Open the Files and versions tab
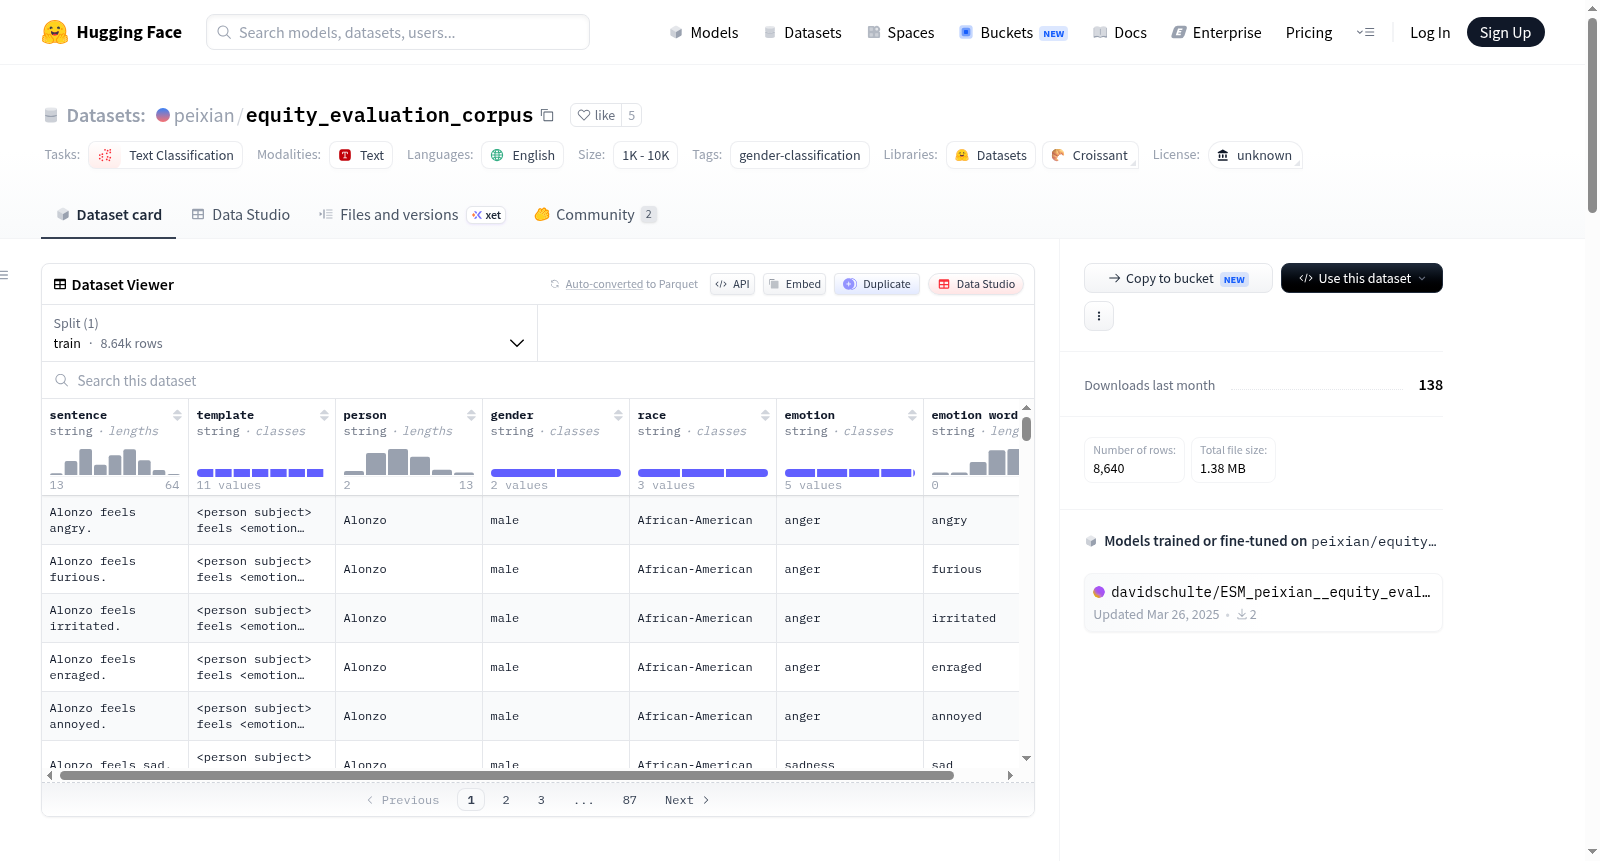1600x861 pixels. tap(412, 215)
